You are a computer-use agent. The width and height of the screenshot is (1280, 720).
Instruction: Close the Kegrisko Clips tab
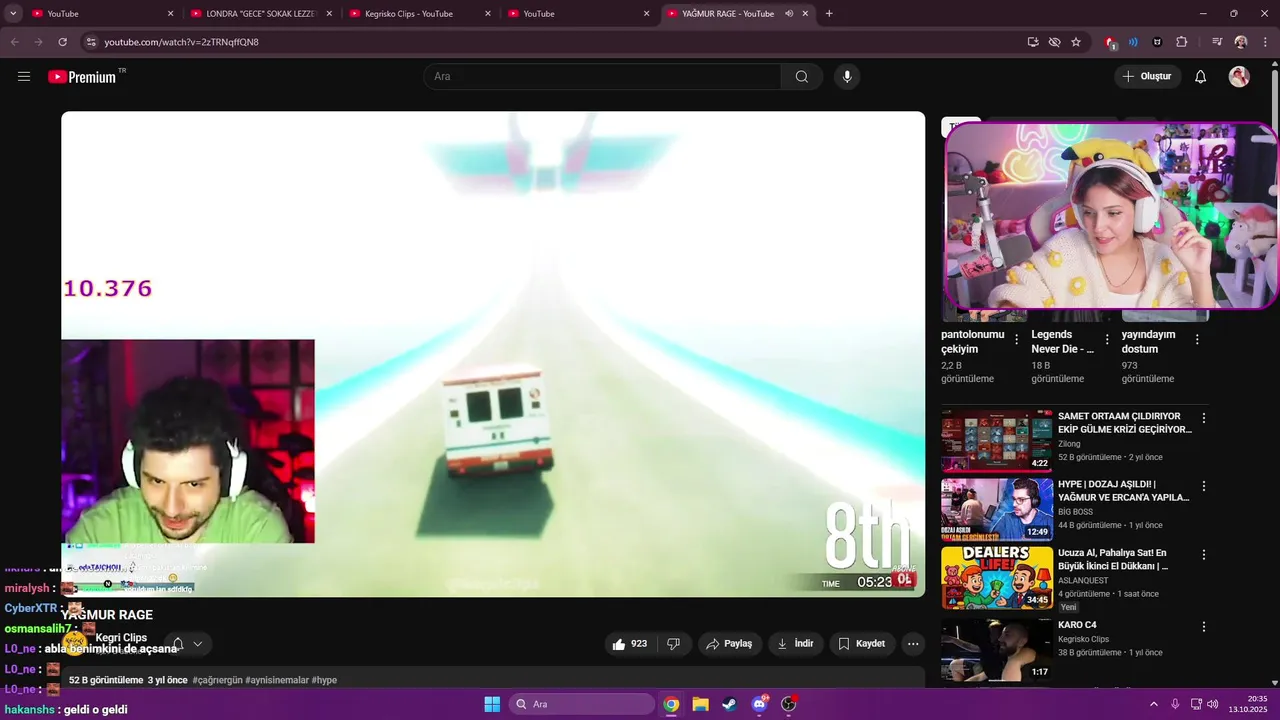tap(488, 14)
